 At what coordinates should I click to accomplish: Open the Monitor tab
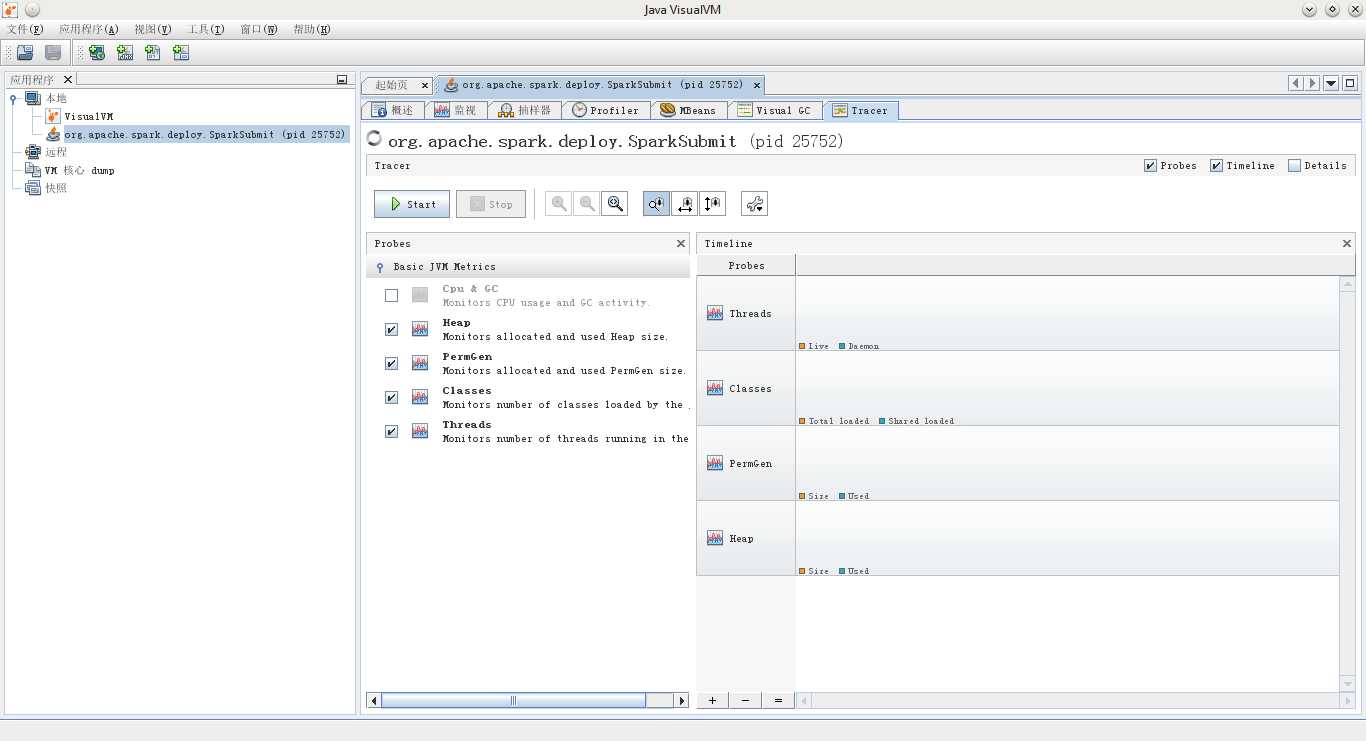pyautogui.click(x=456, y=110)
